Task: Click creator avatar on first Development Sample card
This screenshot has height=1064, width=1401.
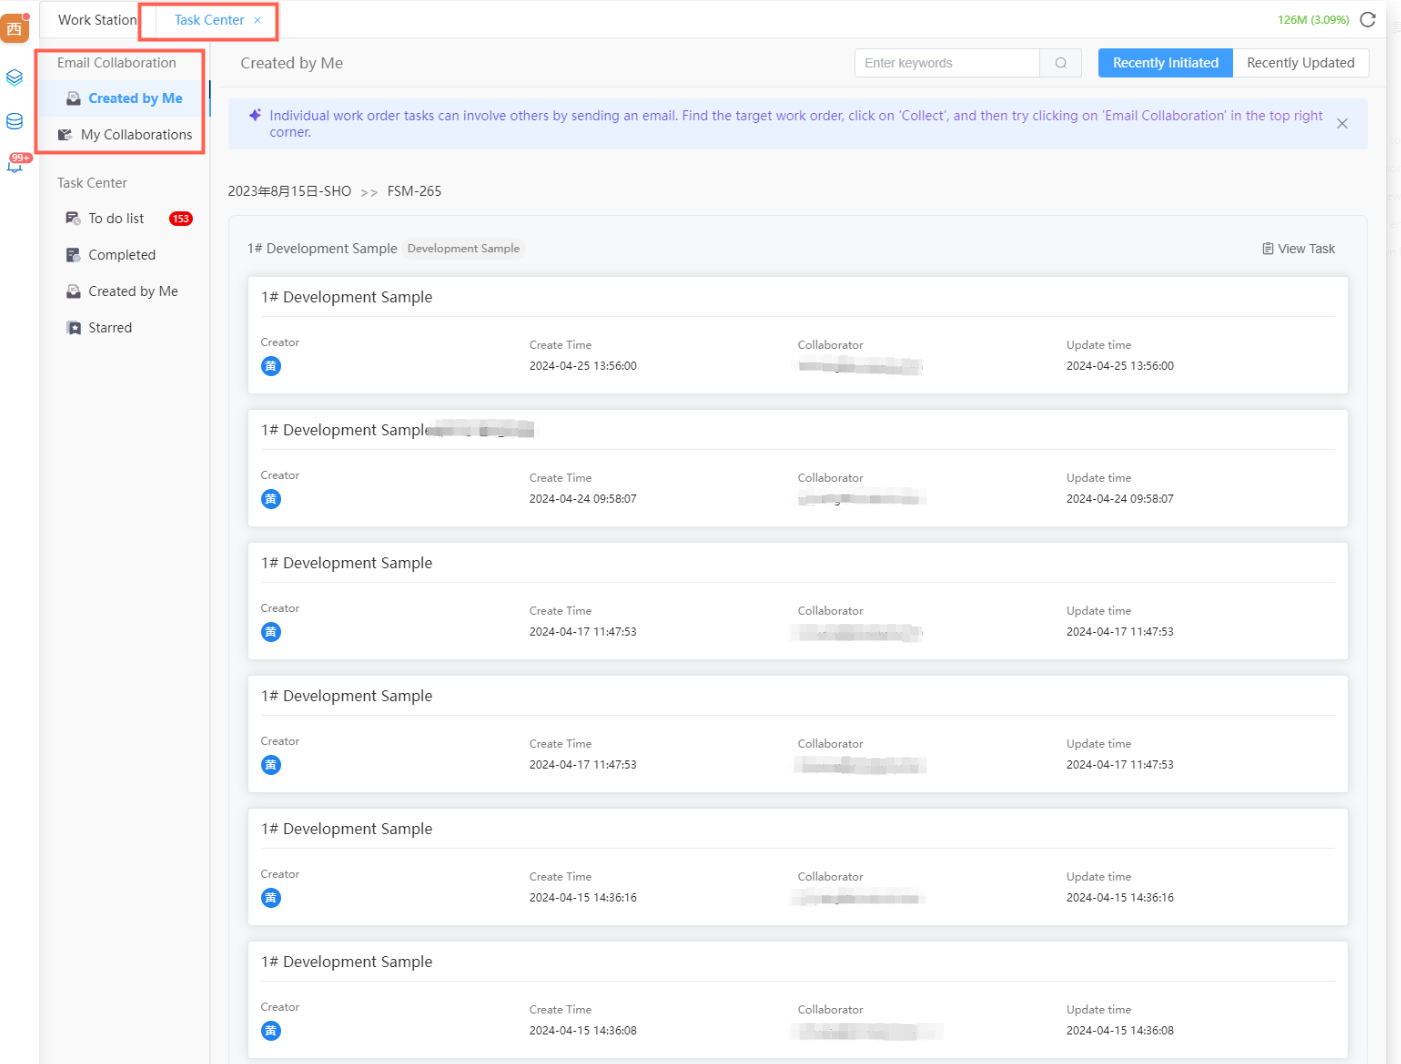Action: click(x=271, y=366)
